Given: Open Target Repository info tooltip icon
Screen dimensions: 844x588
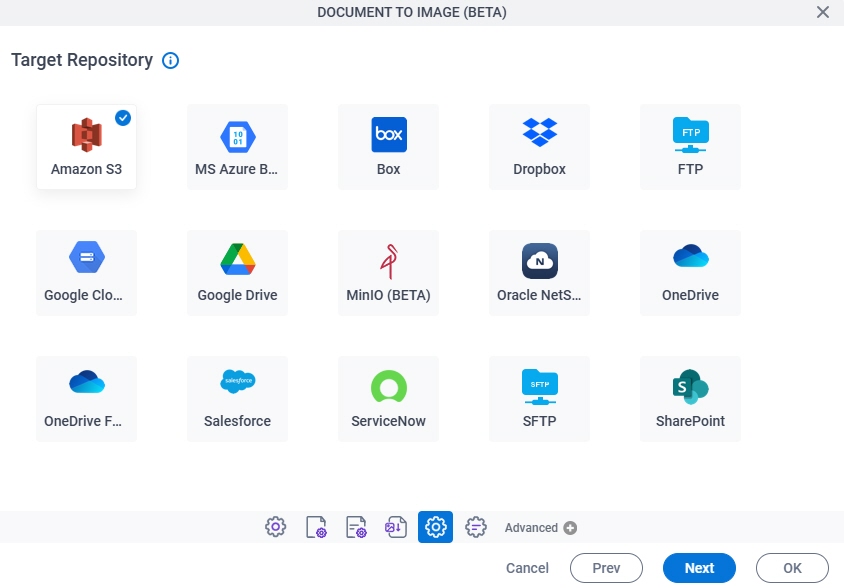Looking at the screenshot, I should pyautogui.click(x=171, y=60).
